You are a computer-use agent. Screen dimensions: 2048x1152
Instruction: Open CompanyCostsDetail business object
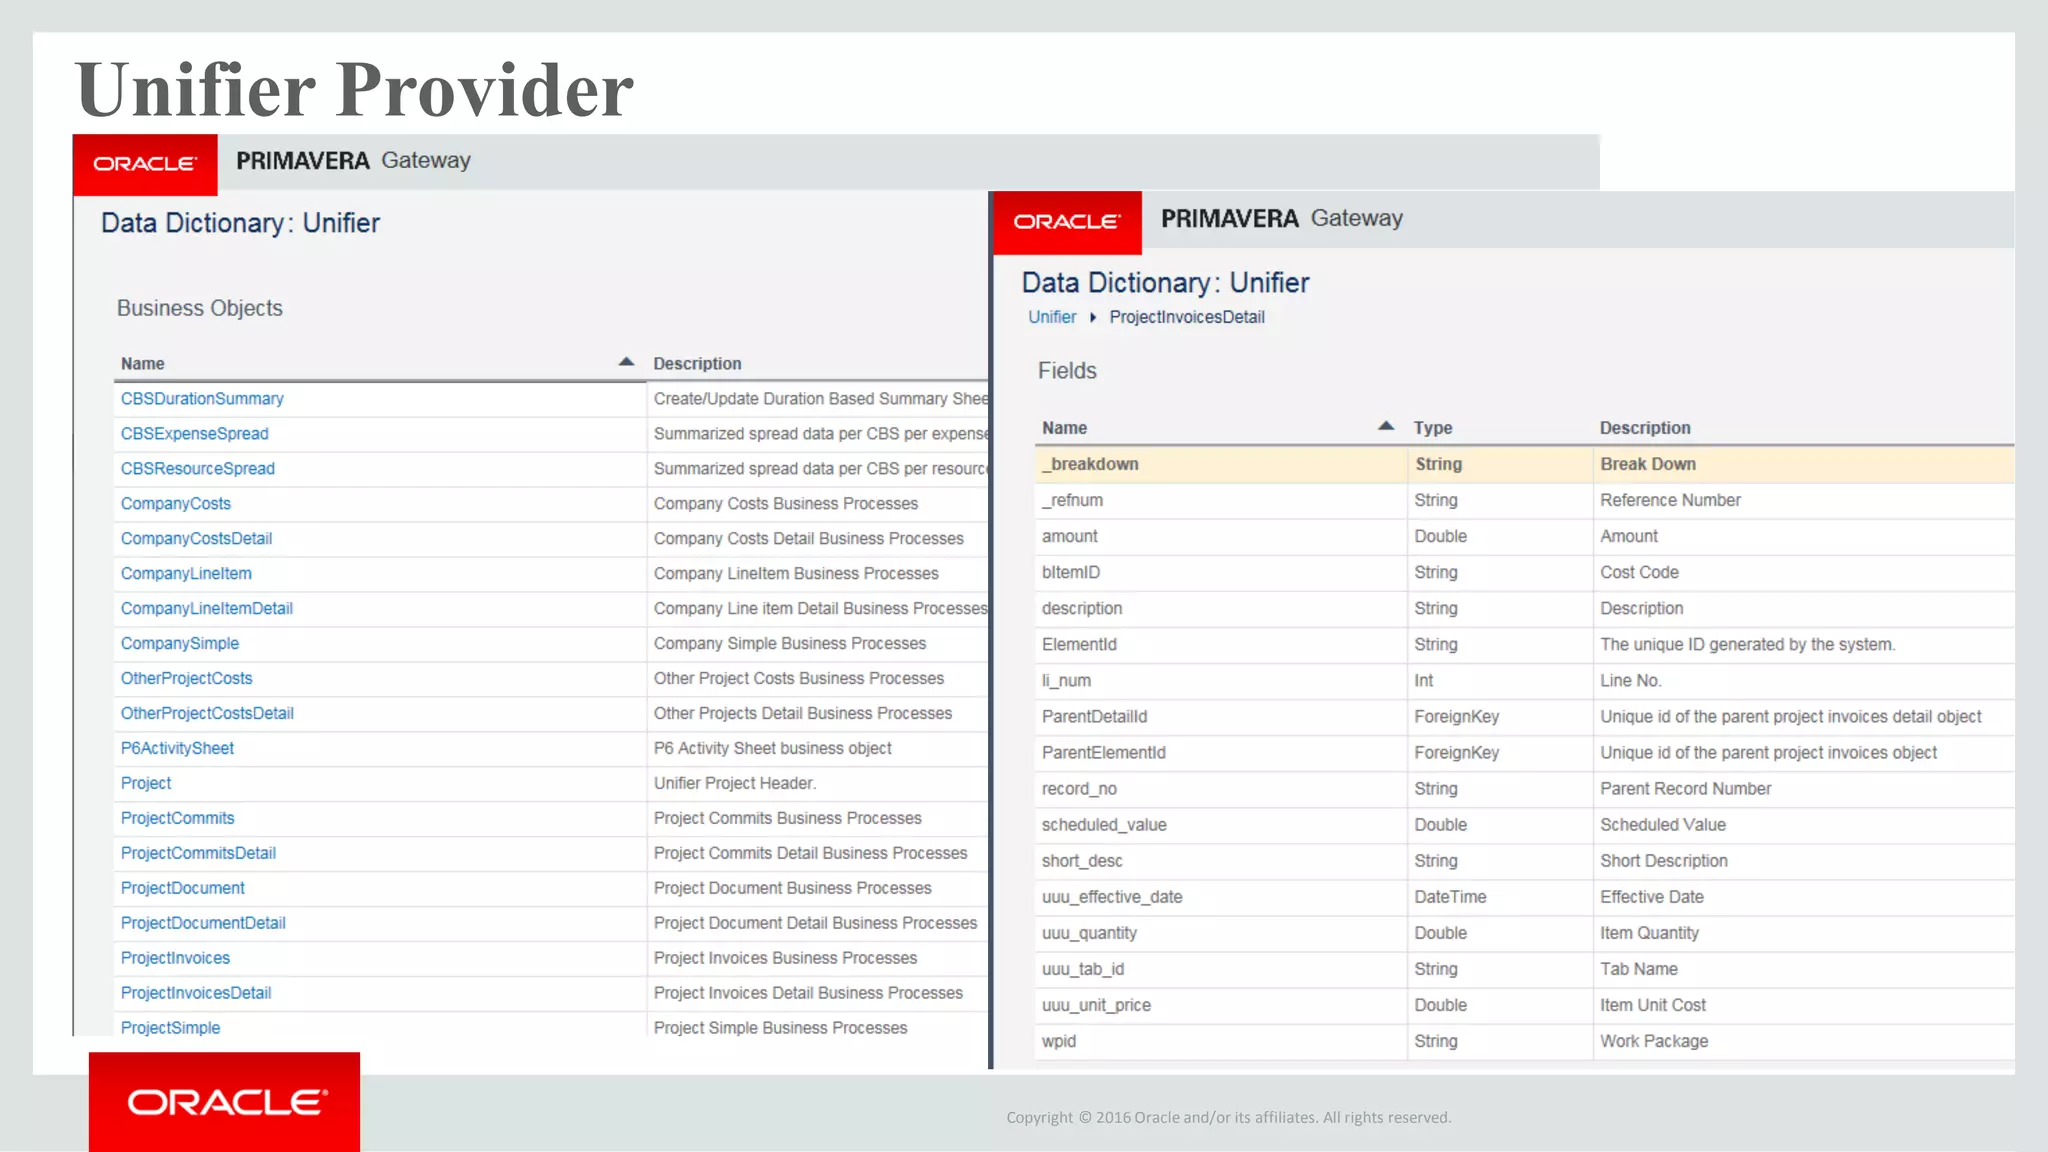(x=196, y=539)
